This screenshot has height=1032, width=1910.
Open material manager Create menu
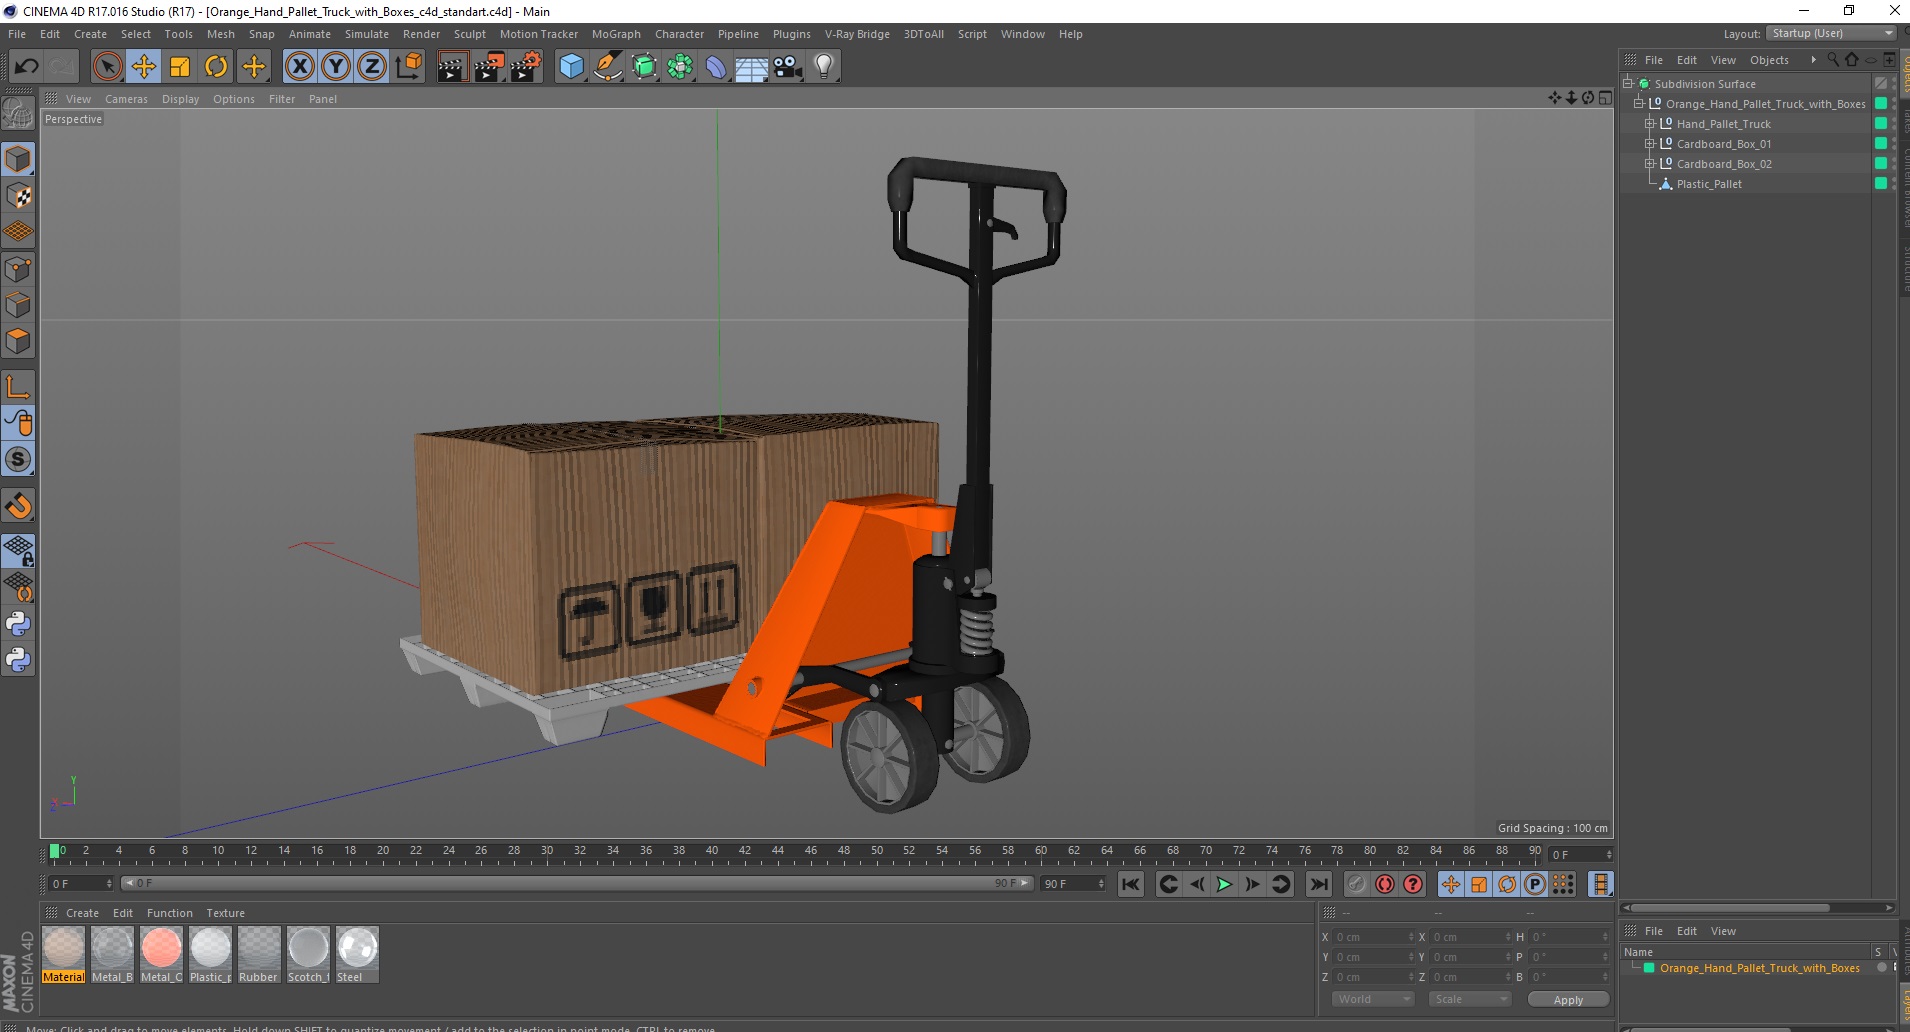[x=82, y=913]
